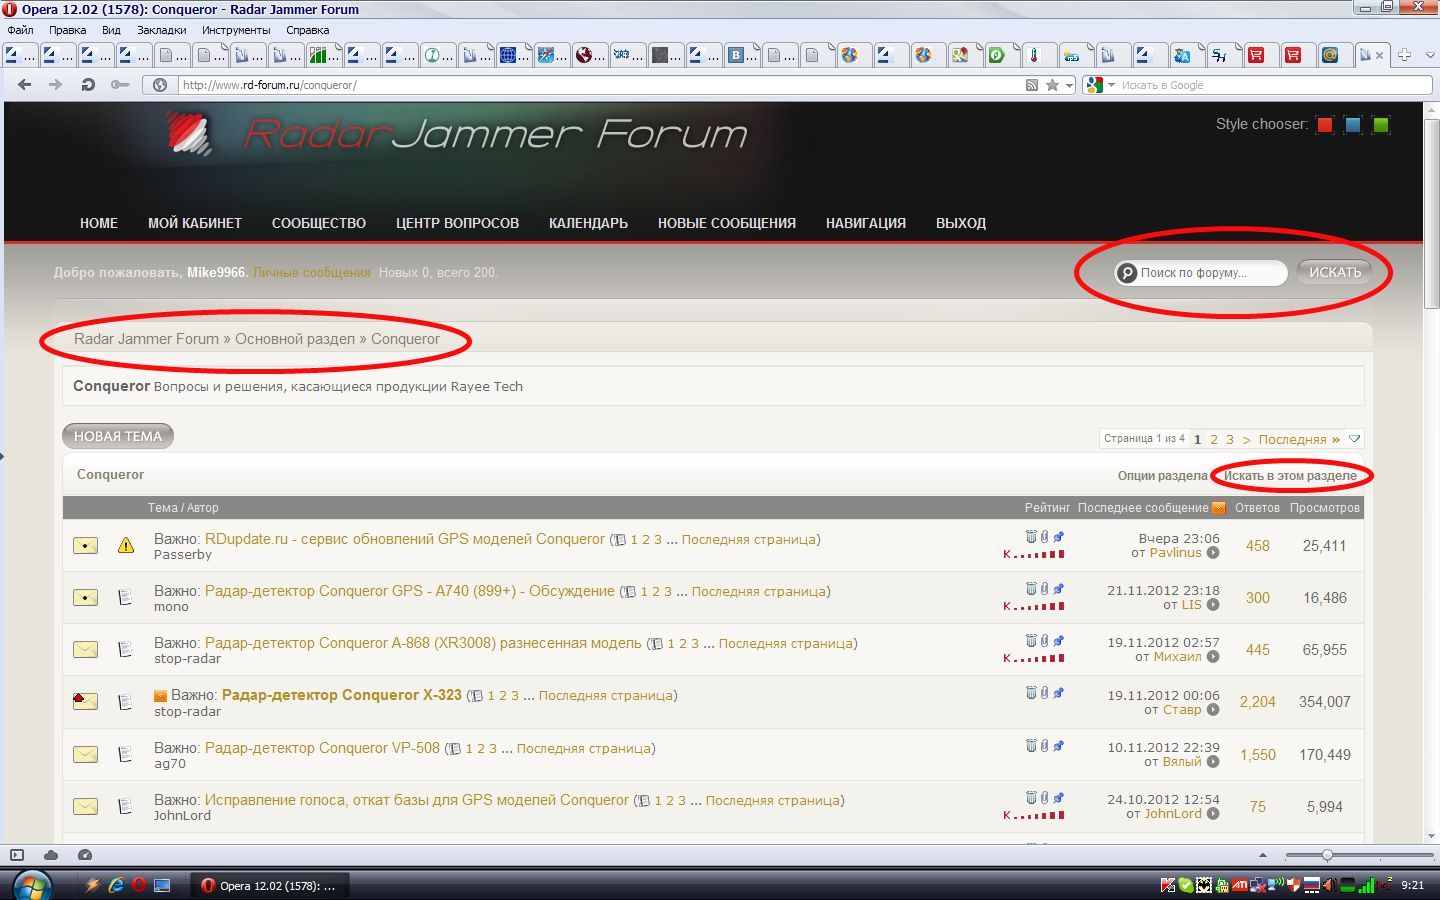Open the Правка menu
1440x900 pixels.
pyautogui.click(x=67, y=30)
